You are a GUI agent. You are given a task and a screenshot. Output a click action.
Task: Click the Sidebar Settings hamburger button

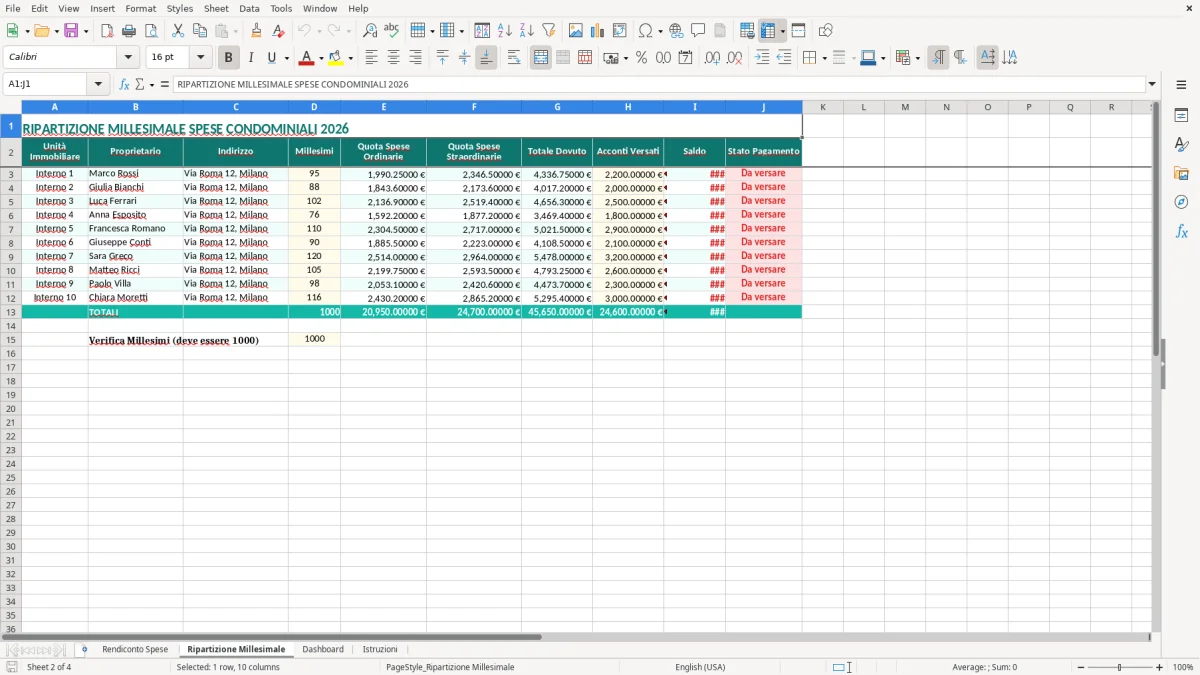(x=1181, y=84)
